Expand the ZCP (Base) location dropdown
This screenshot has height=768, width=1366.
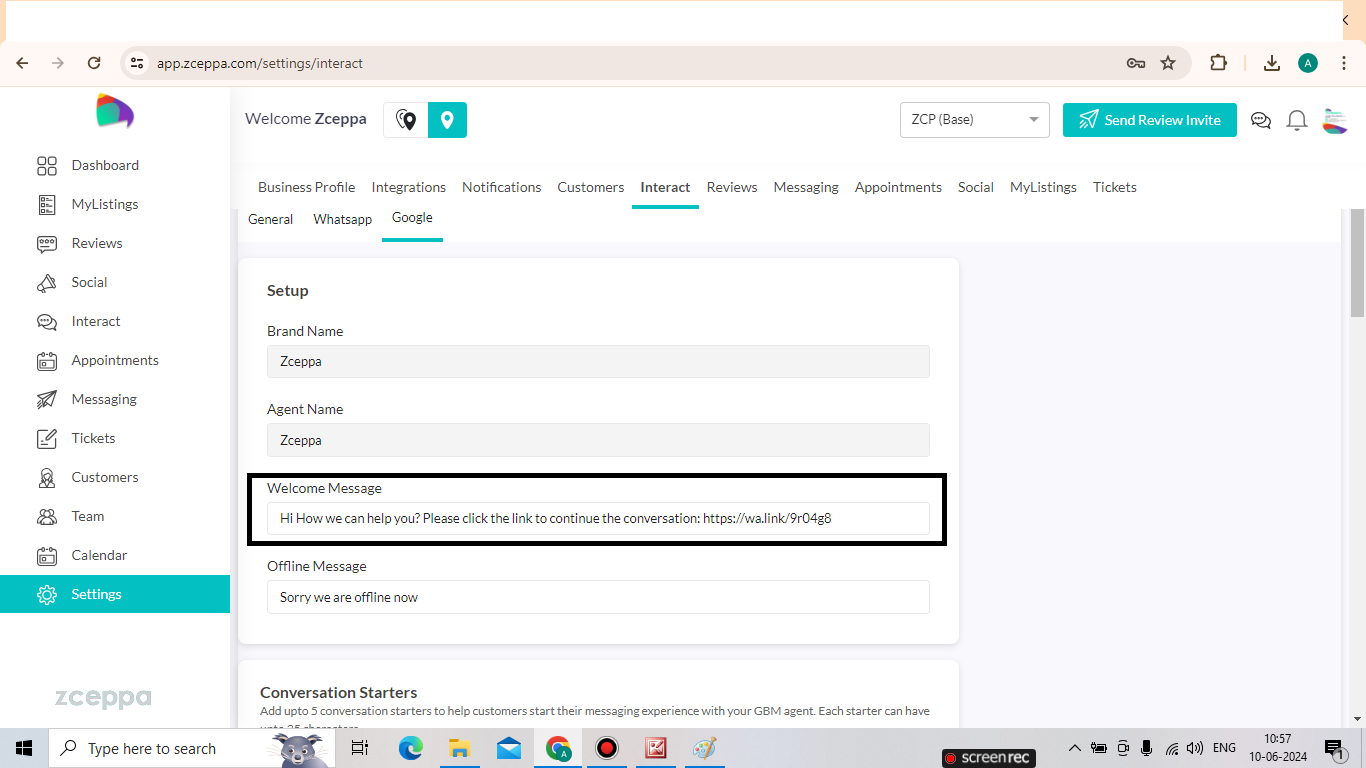click(975, 120)
